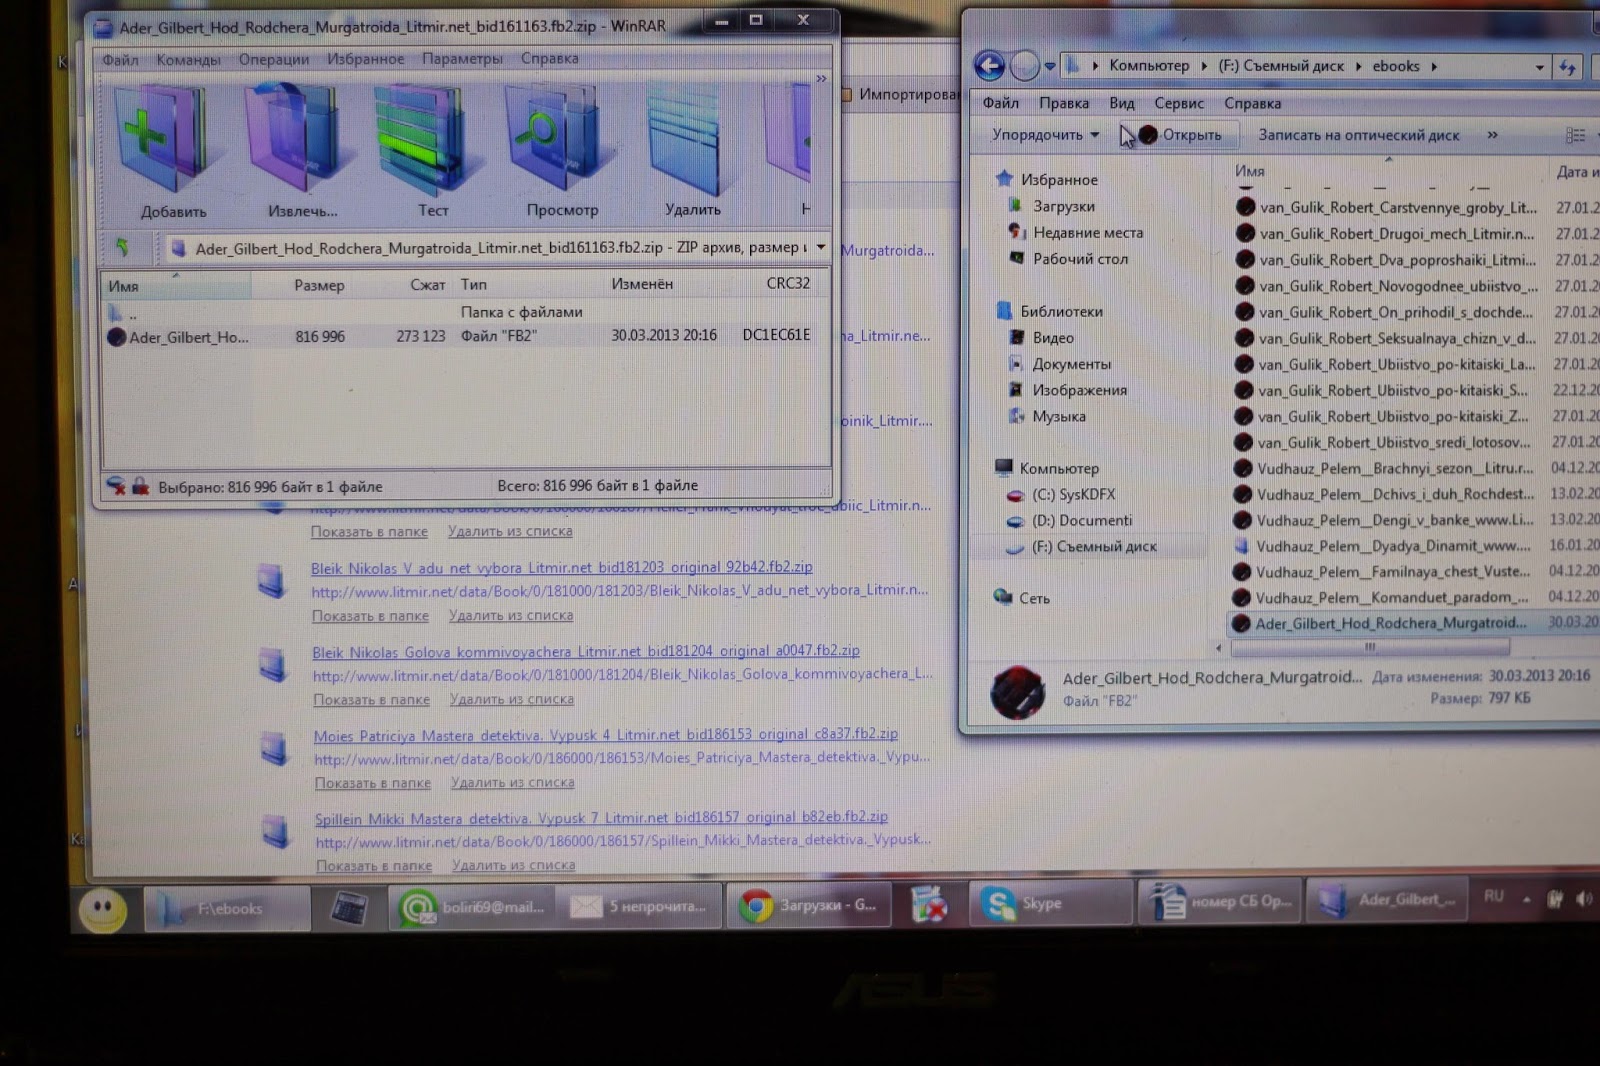
Task: Open the Команды menu in WinRAR
Action: 188,60
